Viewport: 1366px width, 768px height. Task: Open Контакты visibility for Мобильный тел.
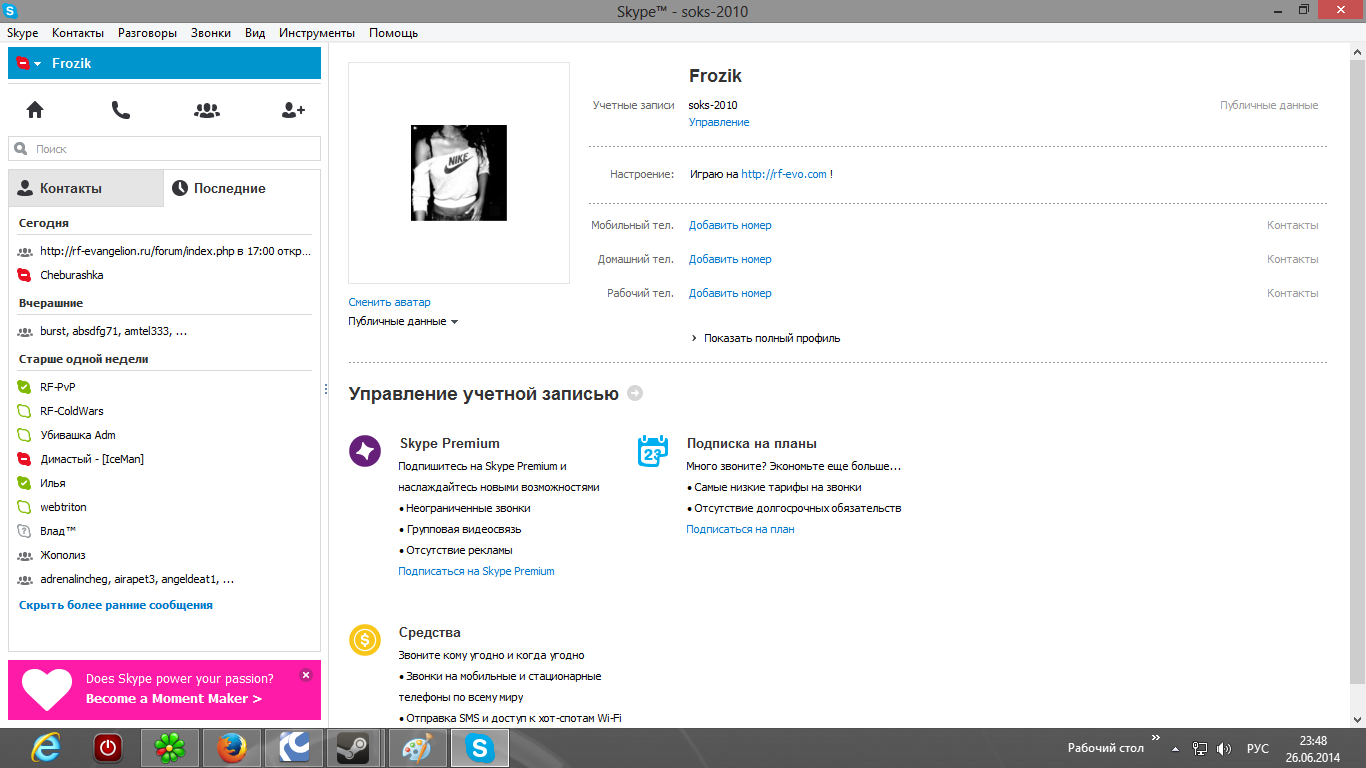tap(1293, 225)
